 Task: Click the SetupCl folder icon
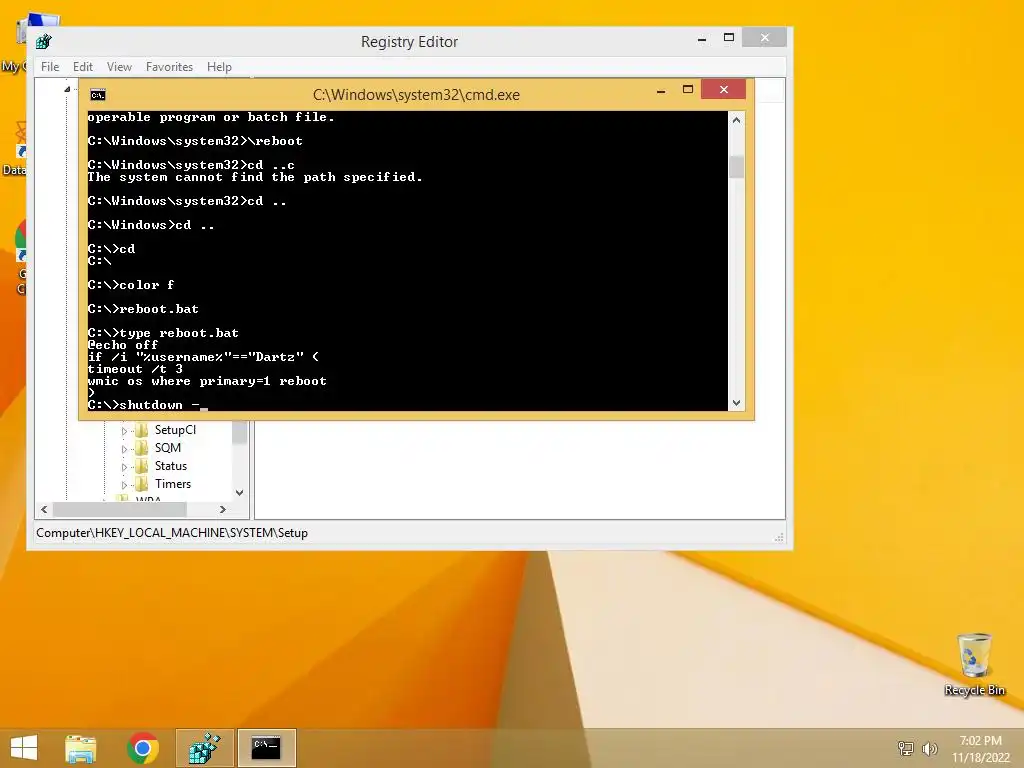coord(142,430)
